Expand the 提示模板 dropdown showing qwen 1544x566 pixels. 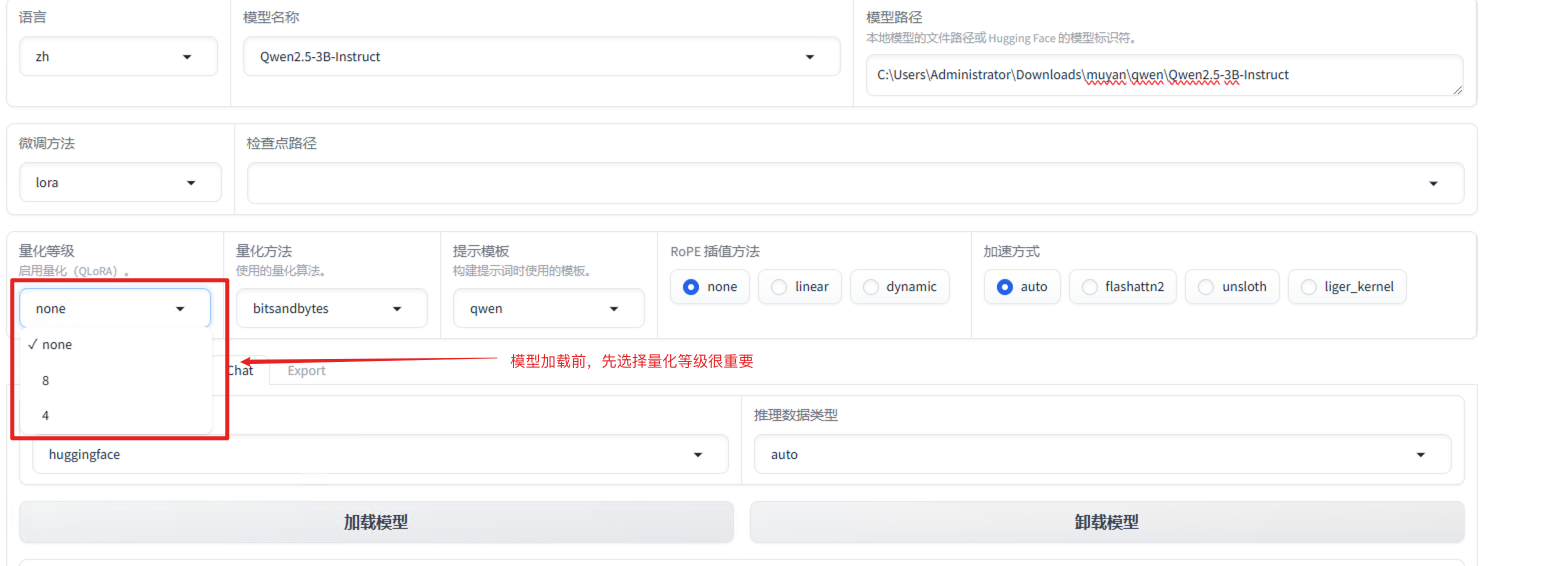coord(548,309)
